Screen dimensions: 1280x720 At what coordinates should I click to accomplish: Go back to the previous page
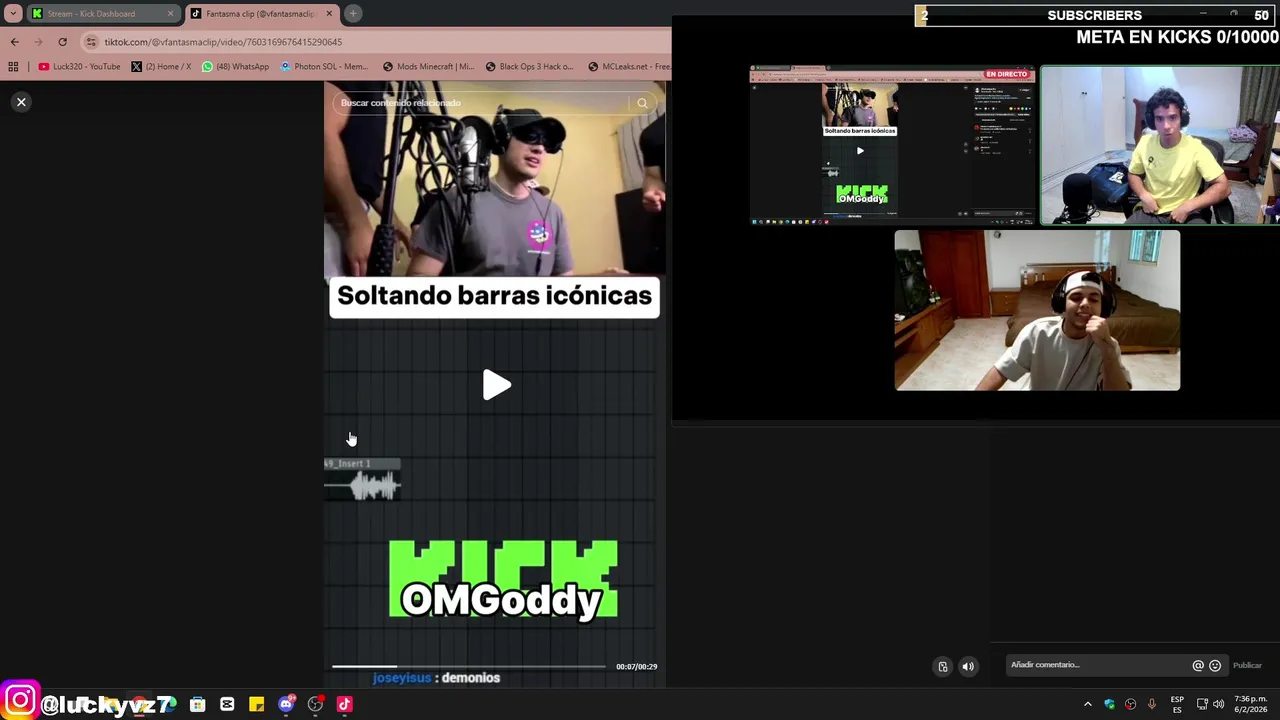tap(14, 42)
